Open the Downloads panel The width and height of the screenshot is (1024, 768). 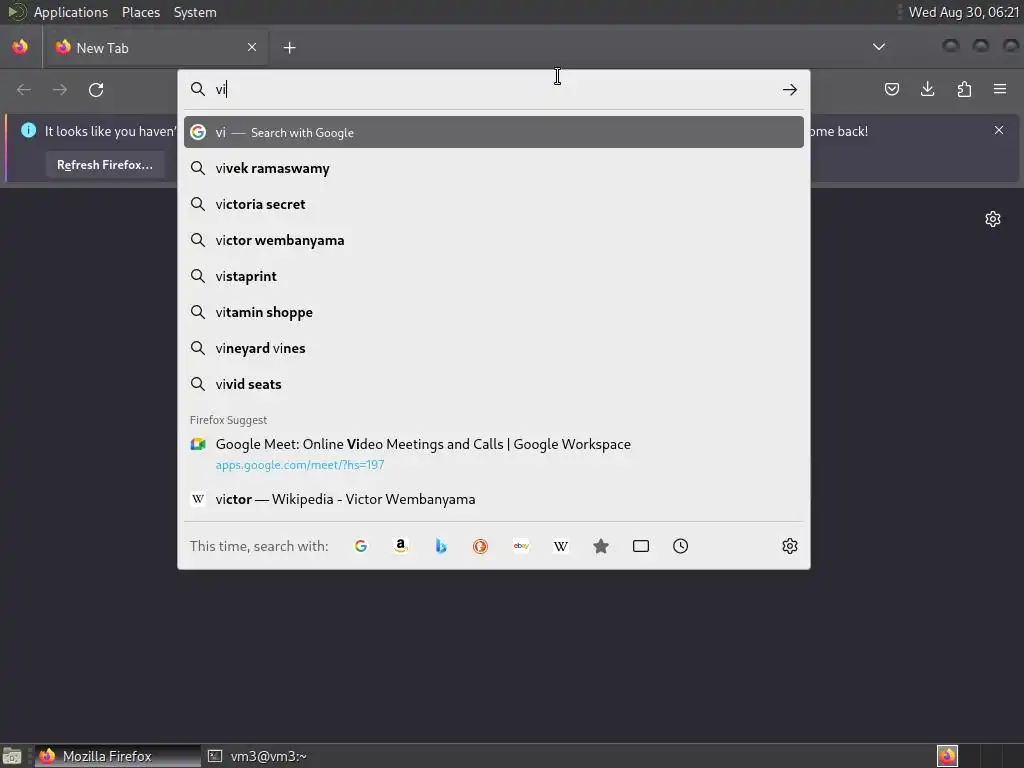tap(927, 89)
